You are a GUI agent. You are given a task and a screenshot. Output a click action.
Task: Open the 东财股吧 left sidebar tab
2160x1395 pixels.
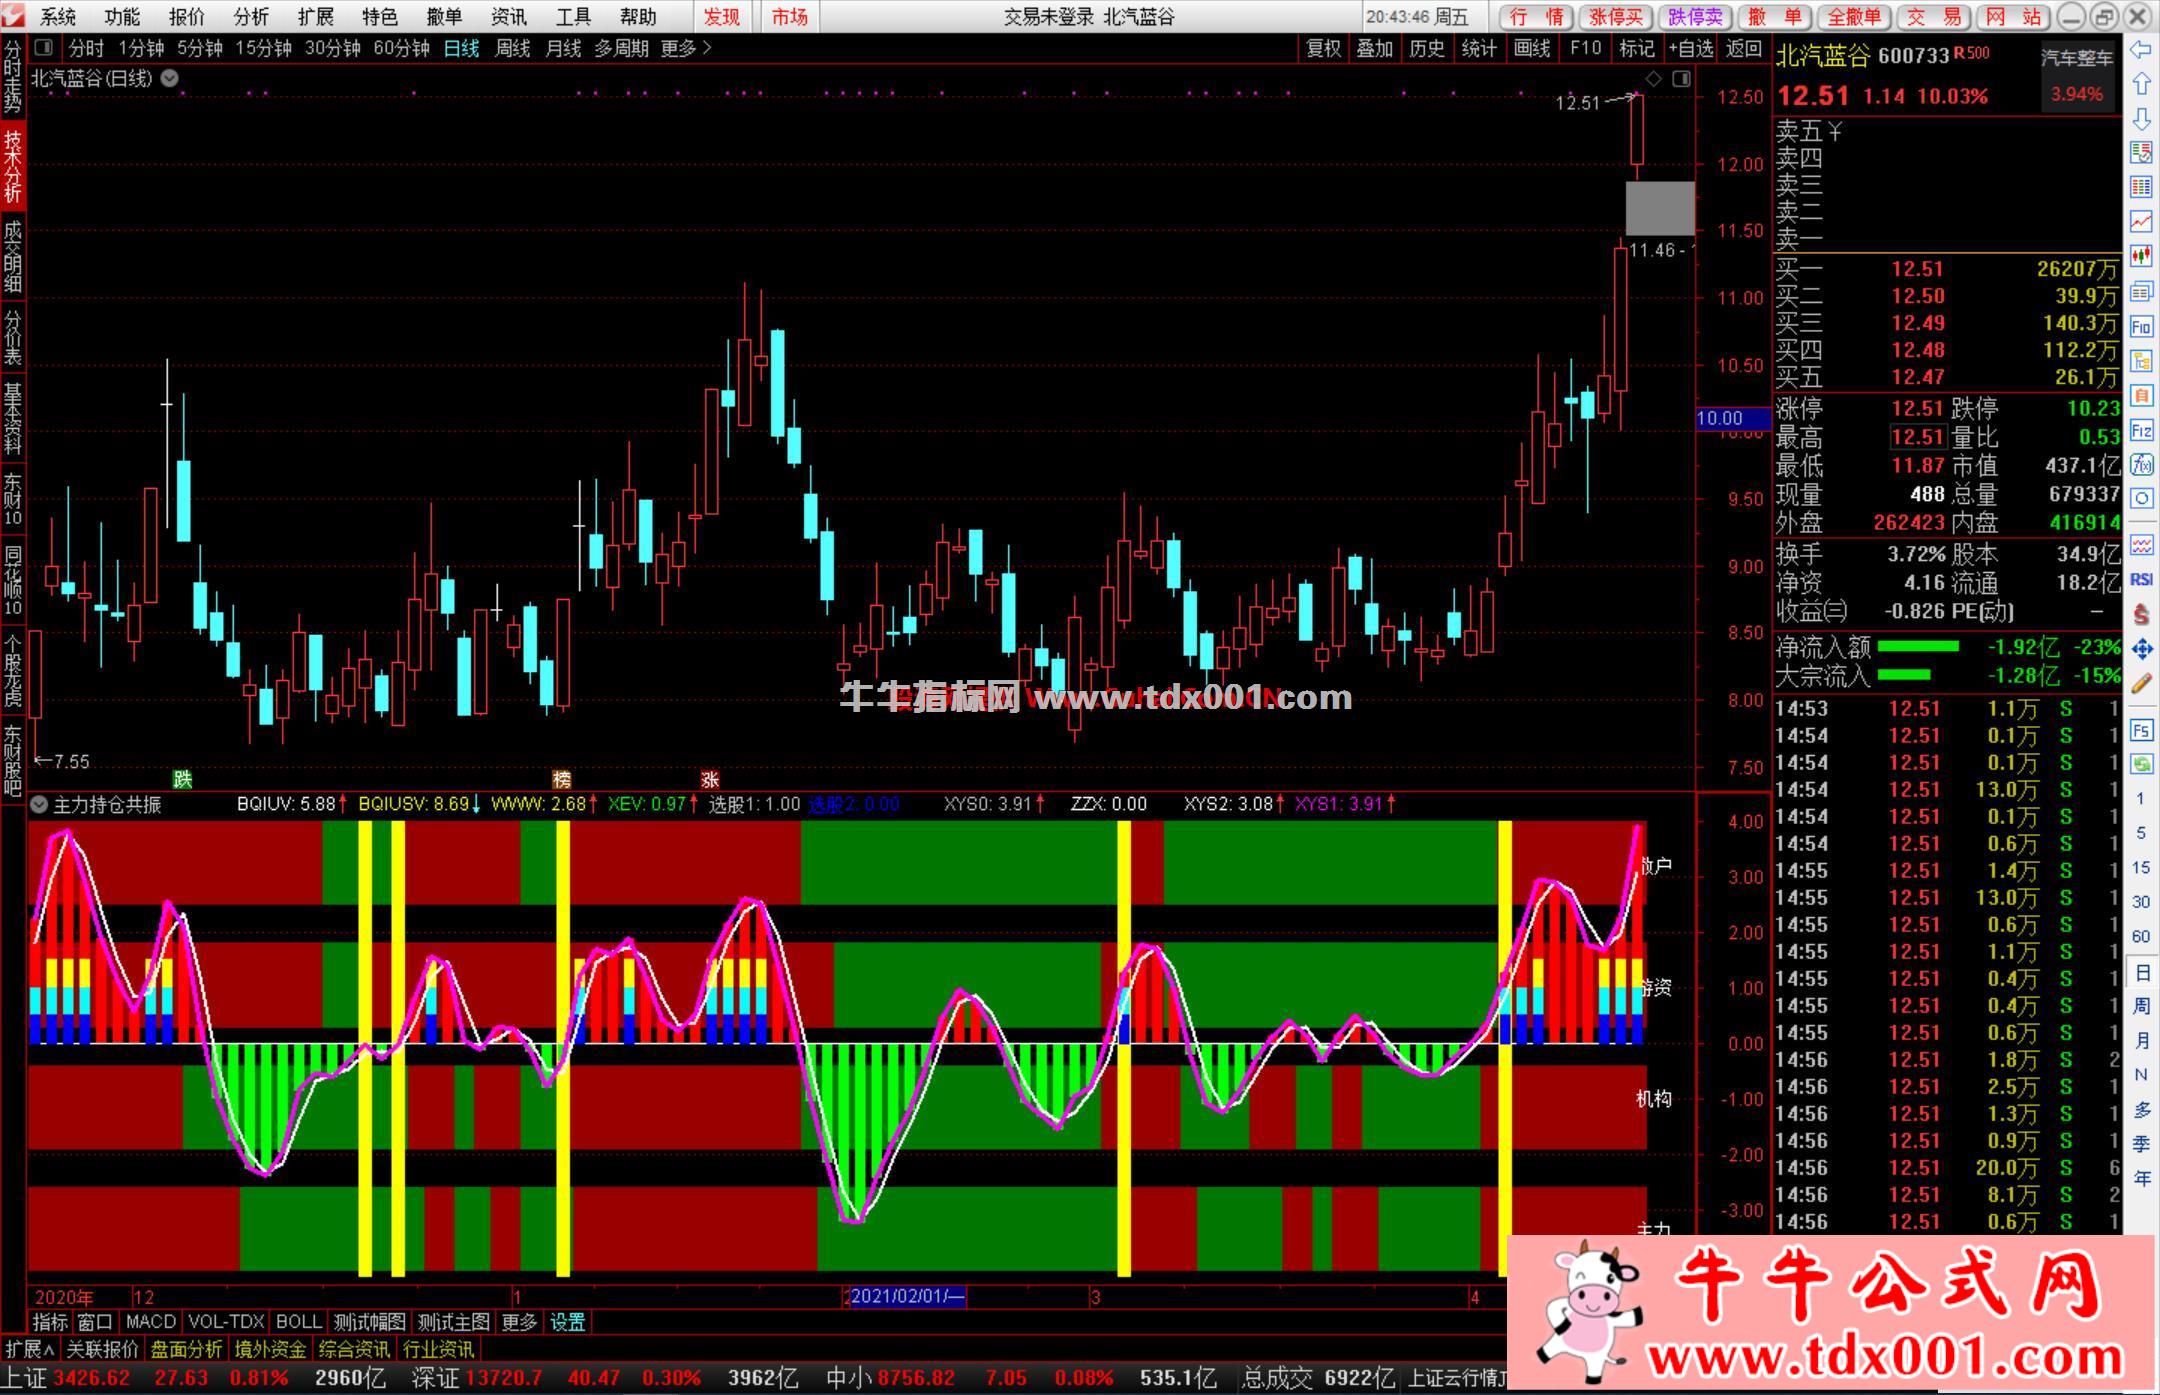(x=12, y=761)
